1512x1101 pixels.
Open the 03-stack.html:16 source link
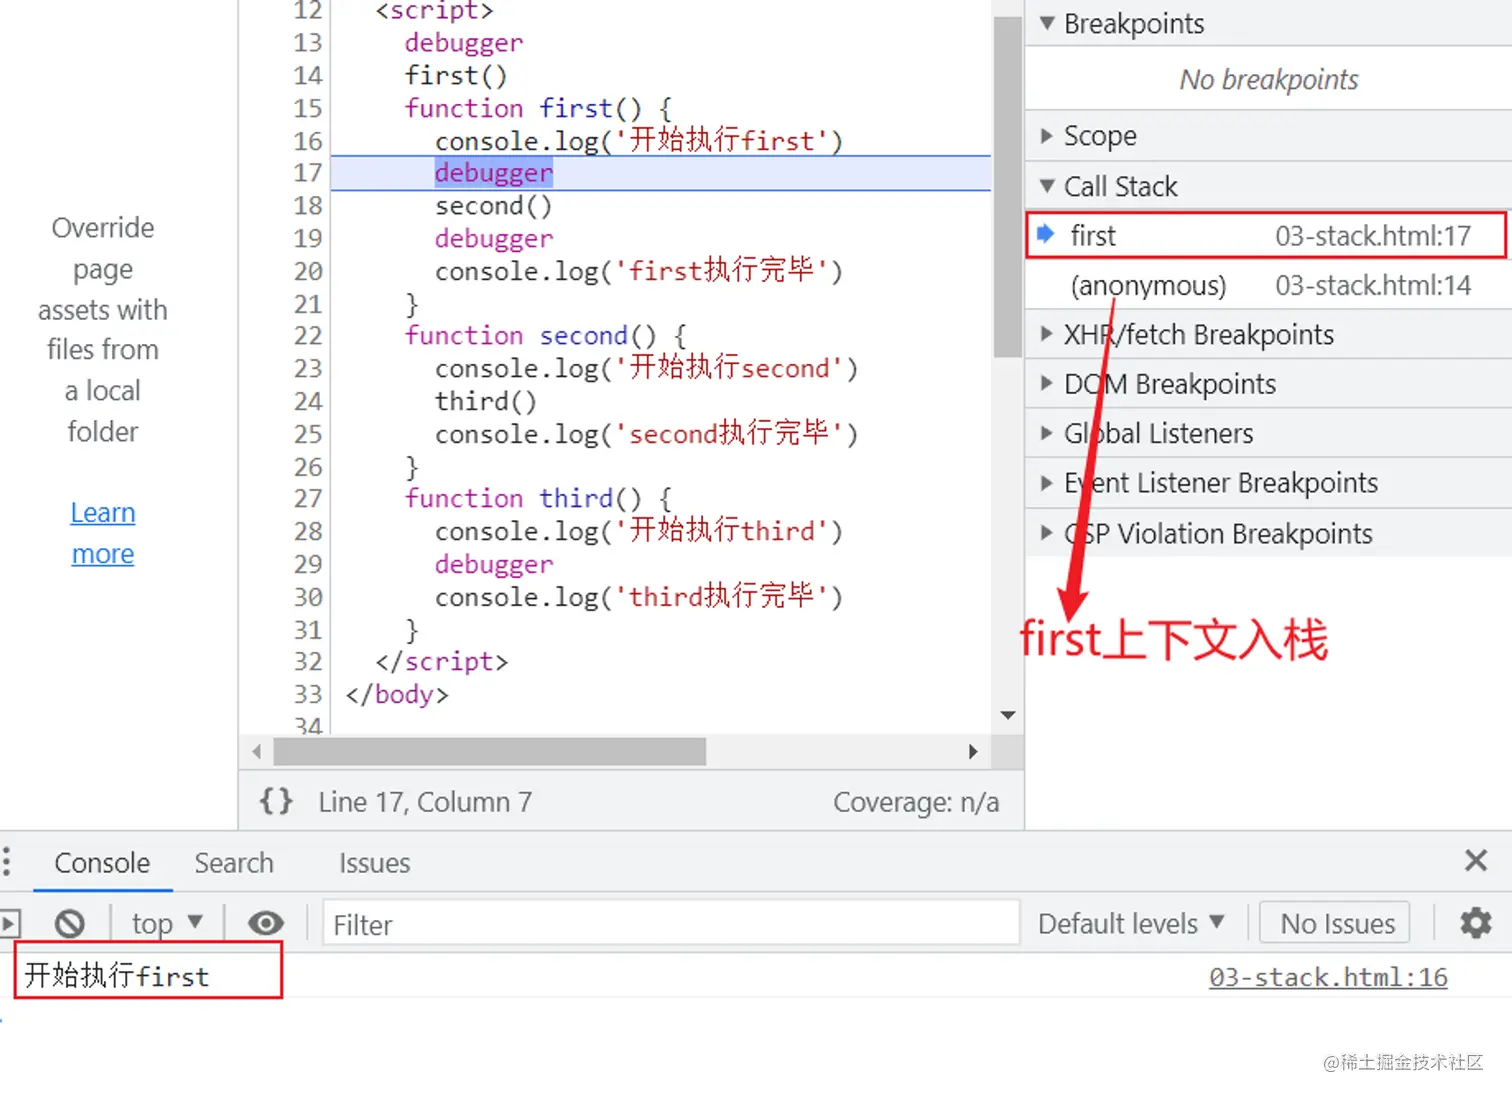tap(1328, 977)
